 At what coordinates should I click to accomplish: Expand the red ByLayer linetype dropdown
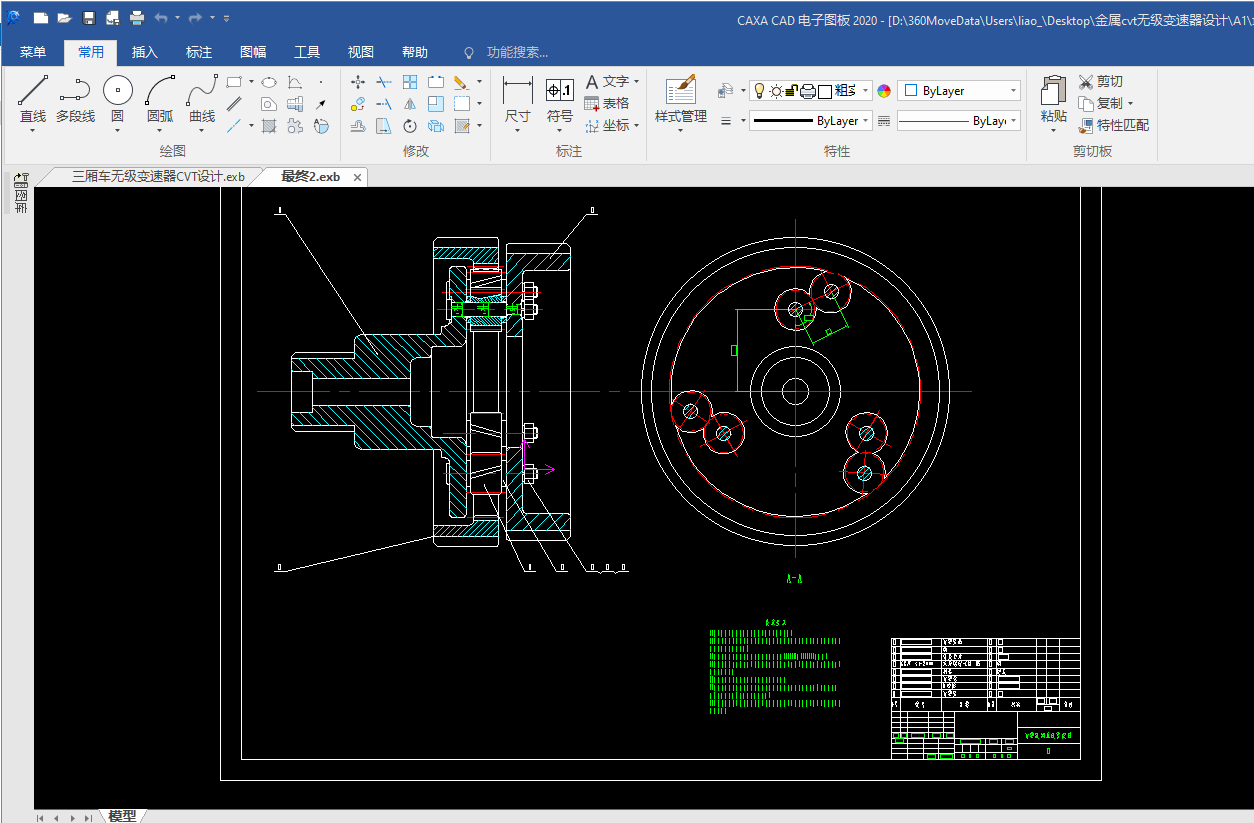click(x=1013, y=121)
